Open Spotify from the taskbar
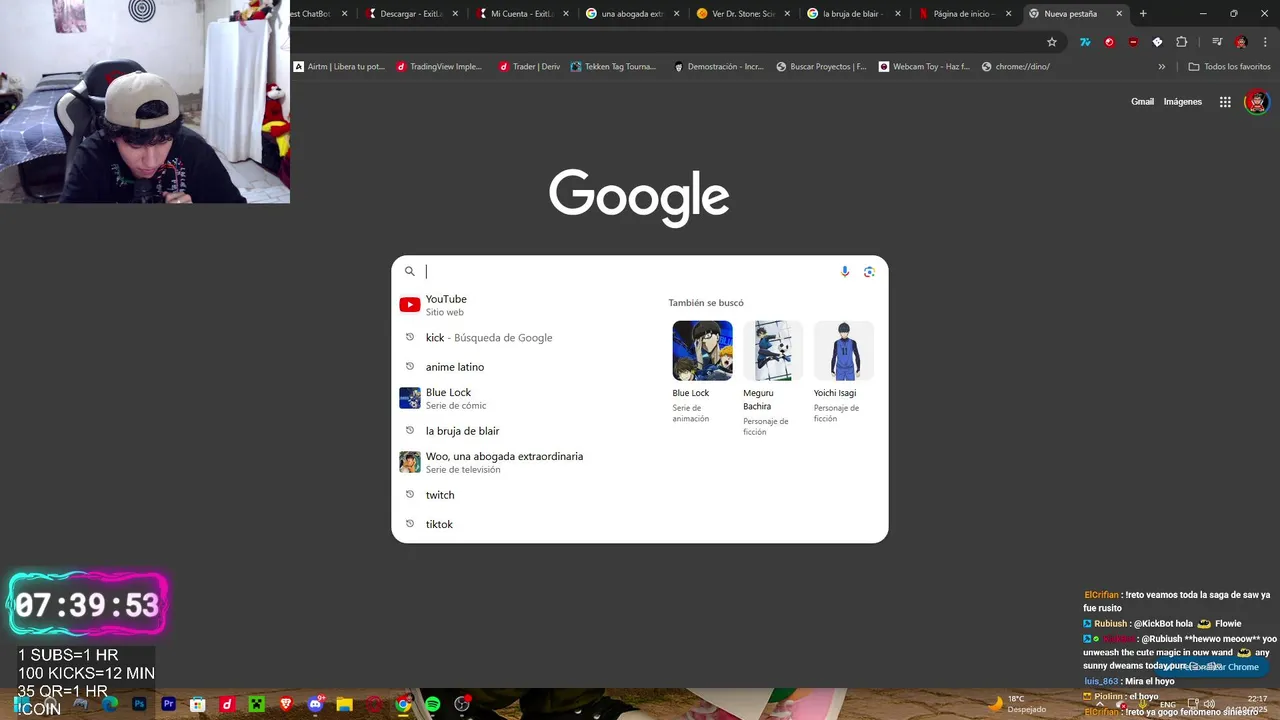The width and height of the screenshot is (1280, 720). tap(433, 704)
